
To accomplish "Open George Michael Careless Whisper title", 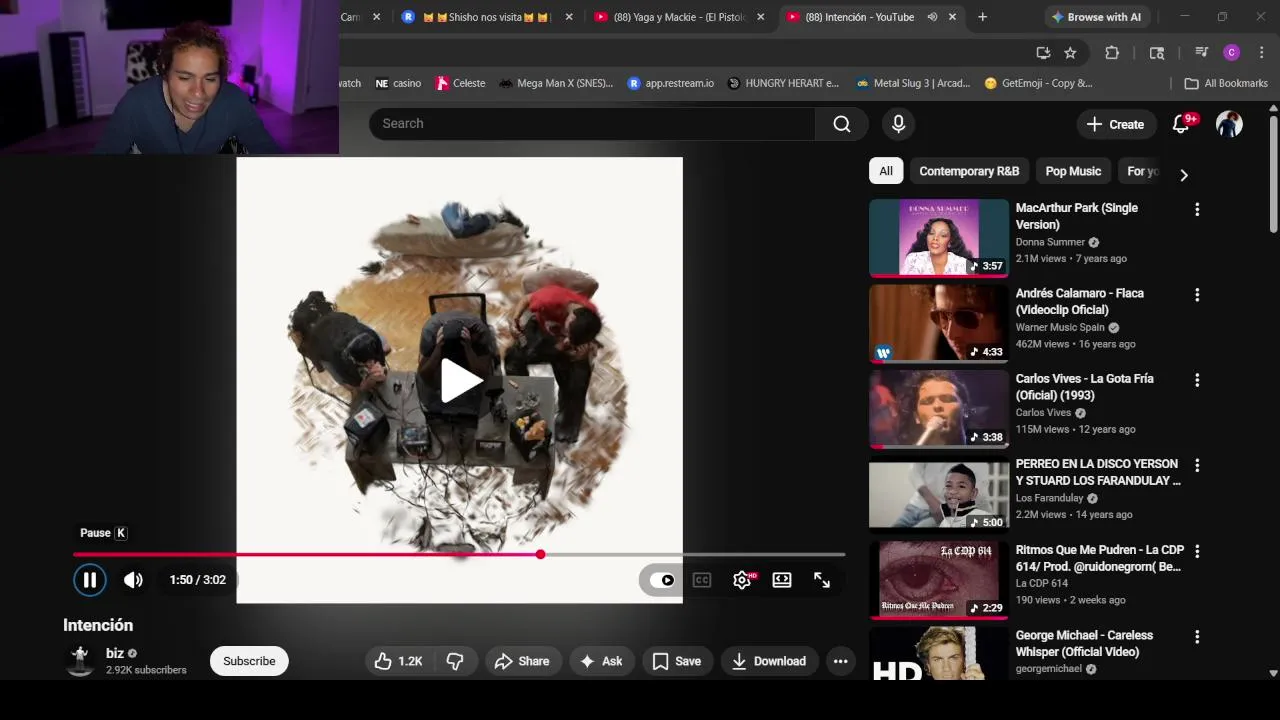I will [1084, 643].
